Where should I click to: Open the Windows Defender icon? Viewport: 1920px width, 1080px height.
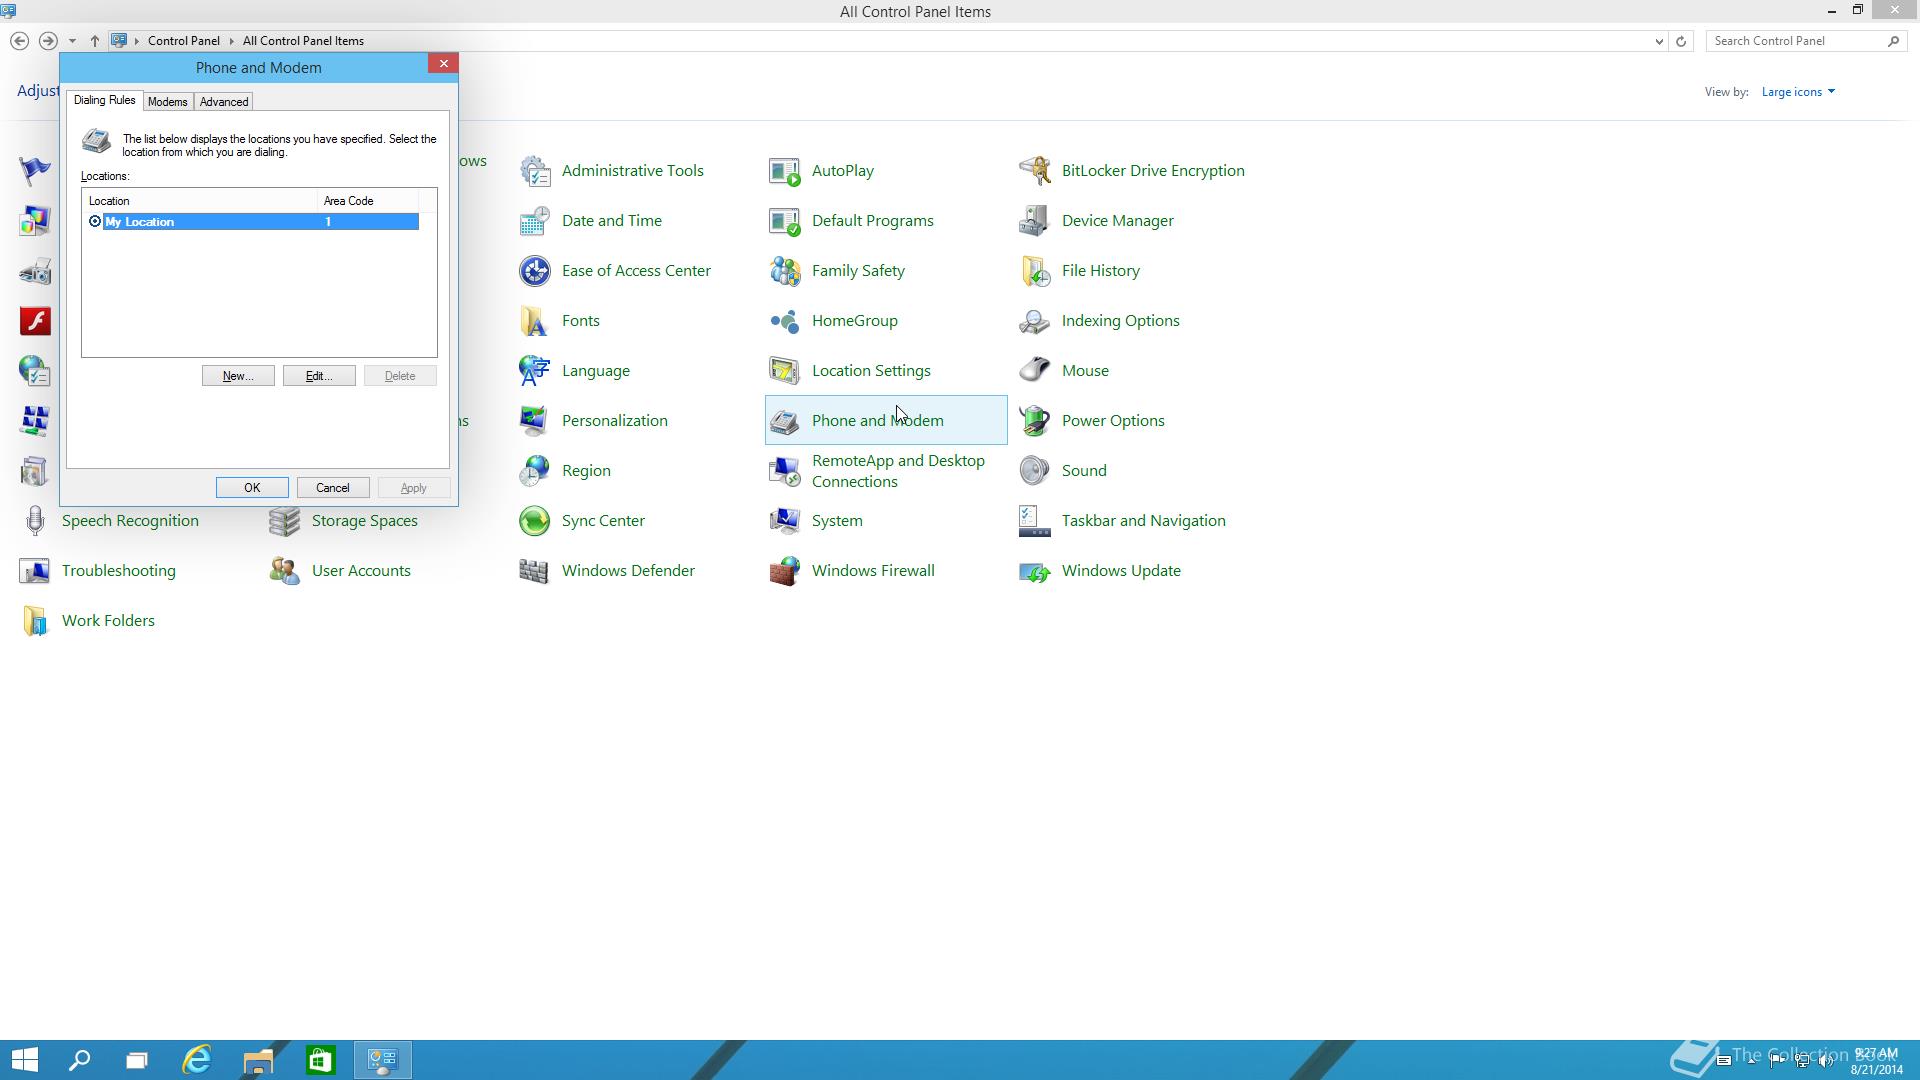535,571
